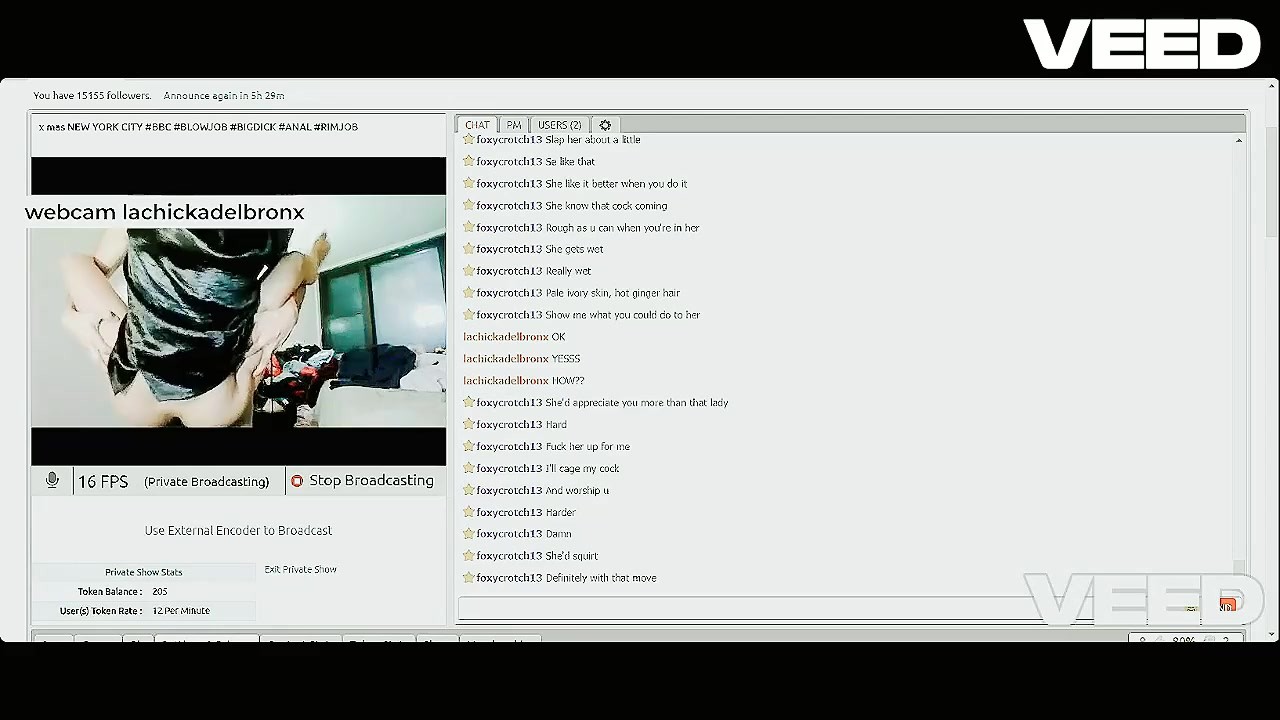Click the page scrollbar down arrow at right edge
Viewport: 1280px width, 720px height.
(1272, 633)
